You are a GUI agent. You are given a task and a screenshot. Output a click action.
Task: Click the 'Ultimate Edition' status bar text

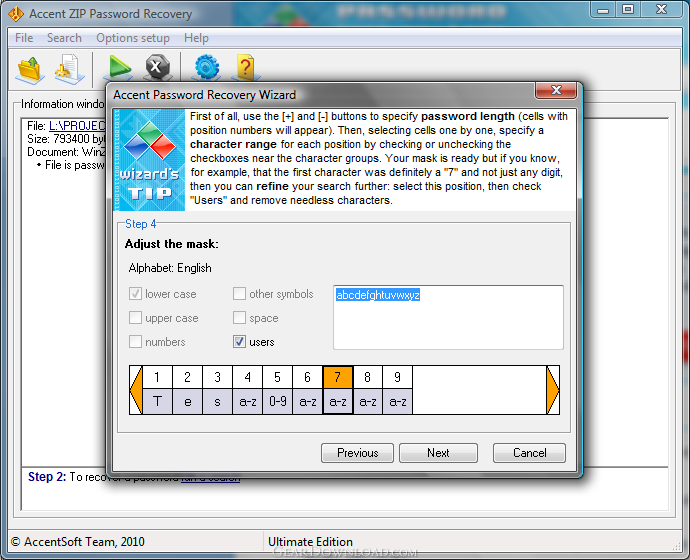point(310,542)
